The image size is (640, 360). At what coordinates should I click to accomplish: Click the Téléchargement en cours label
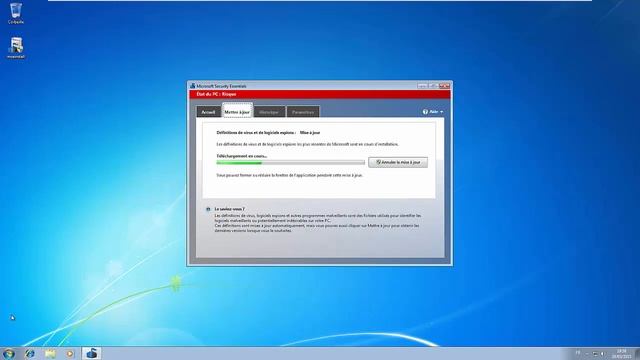click(x=242, y=156)
